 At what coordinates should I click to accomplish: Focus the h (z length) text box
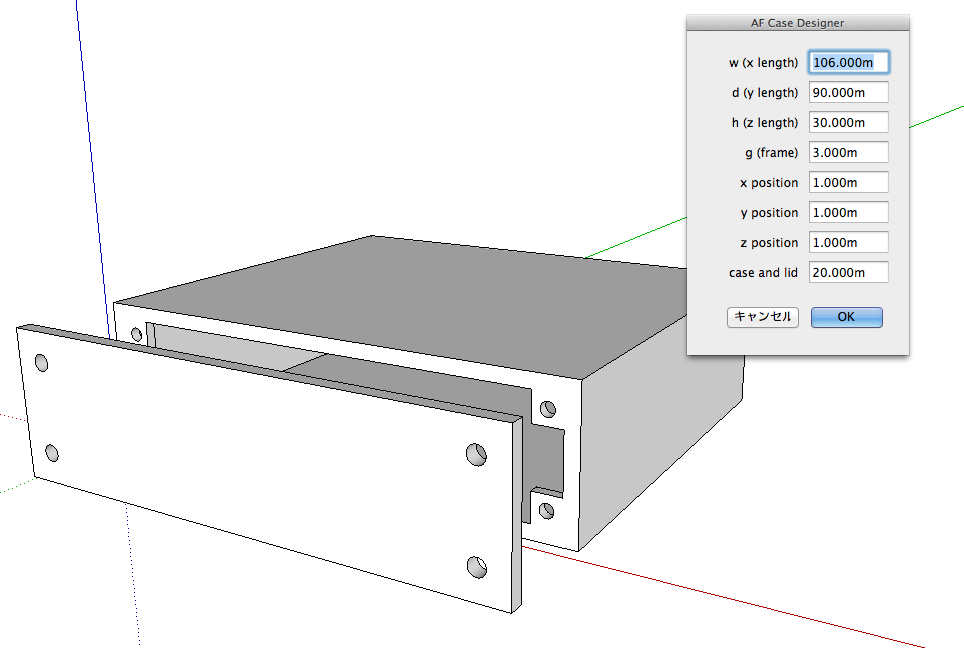848,123
